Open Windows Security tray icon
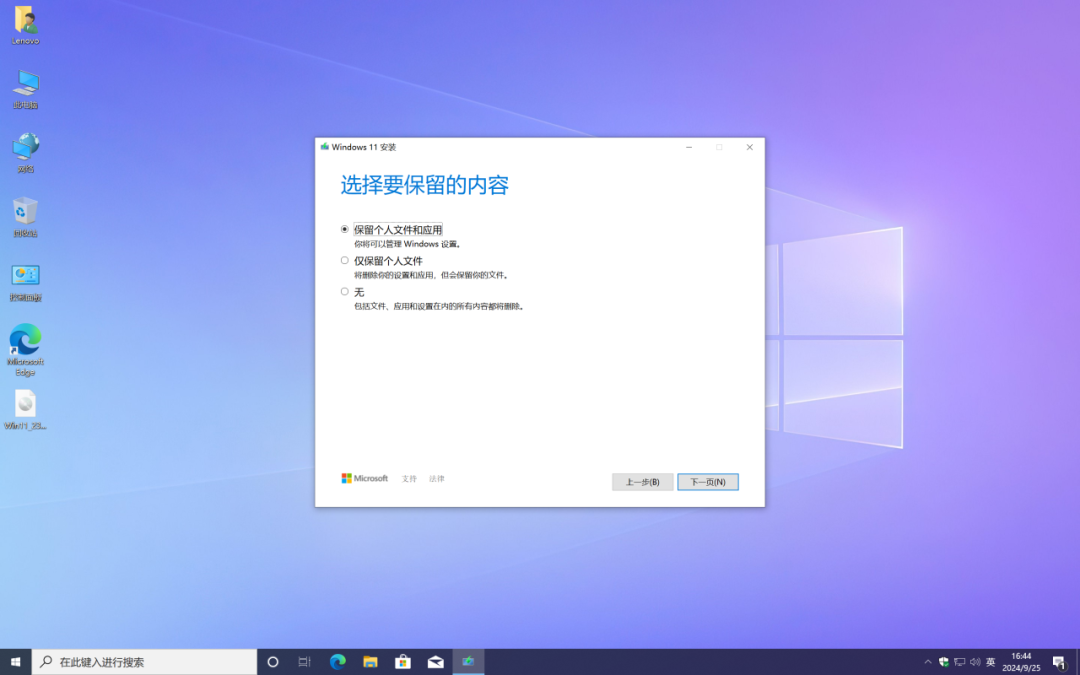Screen dimensions: 1080x675 pos(944,662)
